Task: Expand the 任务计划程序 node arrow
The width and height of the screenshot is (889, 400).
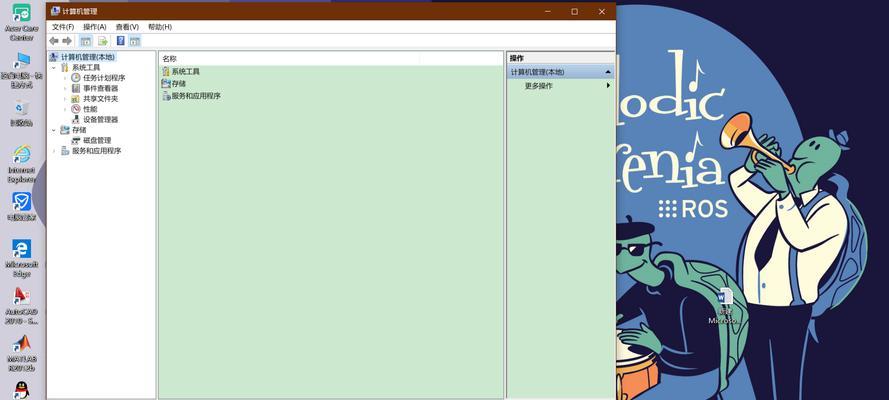Action: pyautogui.click(x=65, y=78)
